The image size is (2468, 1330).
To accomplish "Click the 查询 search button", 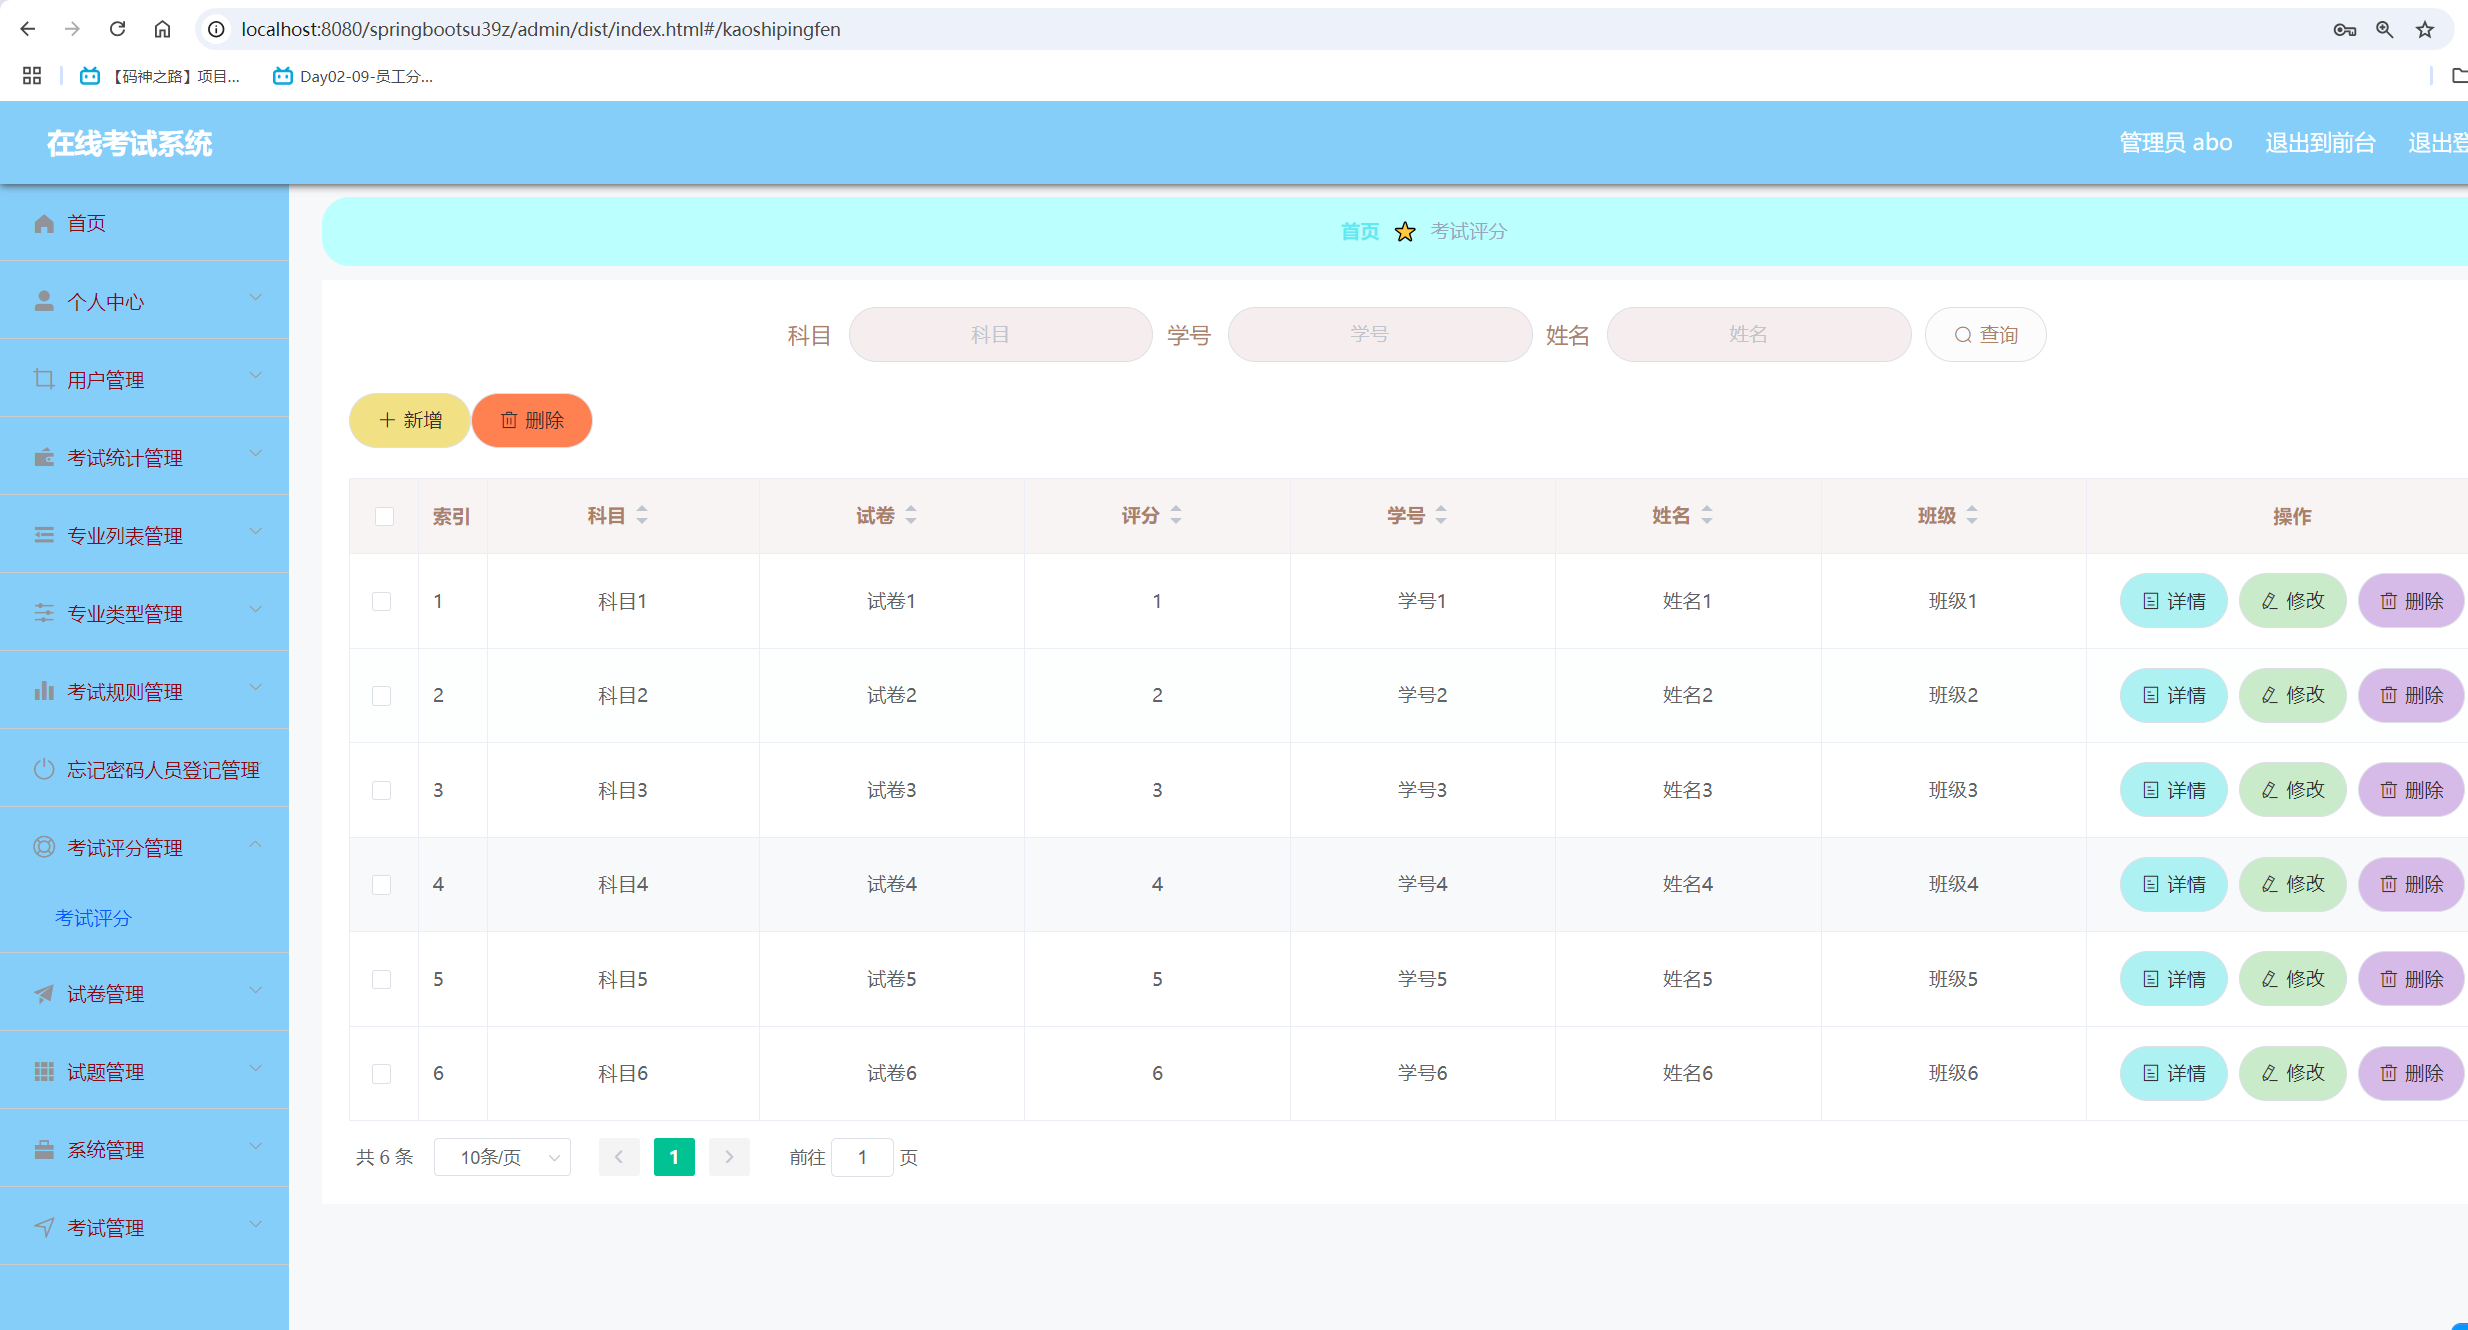I will coord(1985,334).
